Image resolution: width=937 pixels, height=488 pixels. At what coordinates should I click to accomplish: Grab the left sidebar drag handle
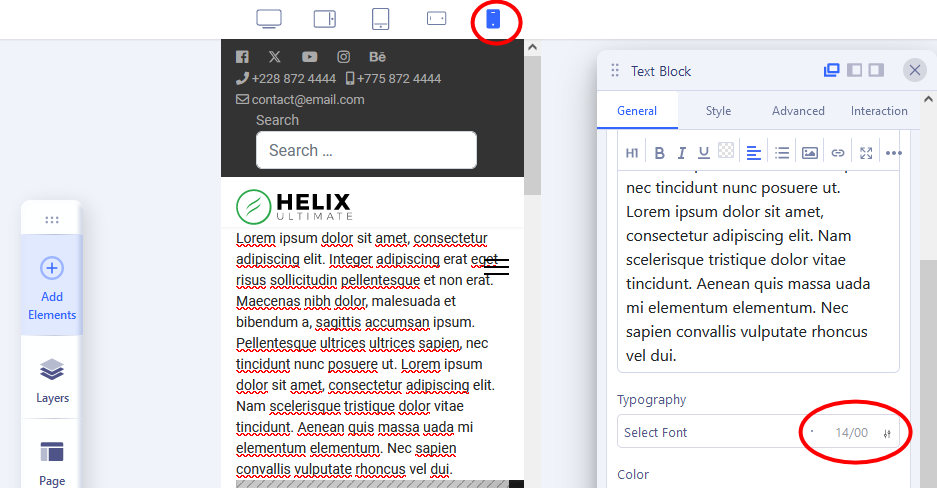click(x=52, y=220)
